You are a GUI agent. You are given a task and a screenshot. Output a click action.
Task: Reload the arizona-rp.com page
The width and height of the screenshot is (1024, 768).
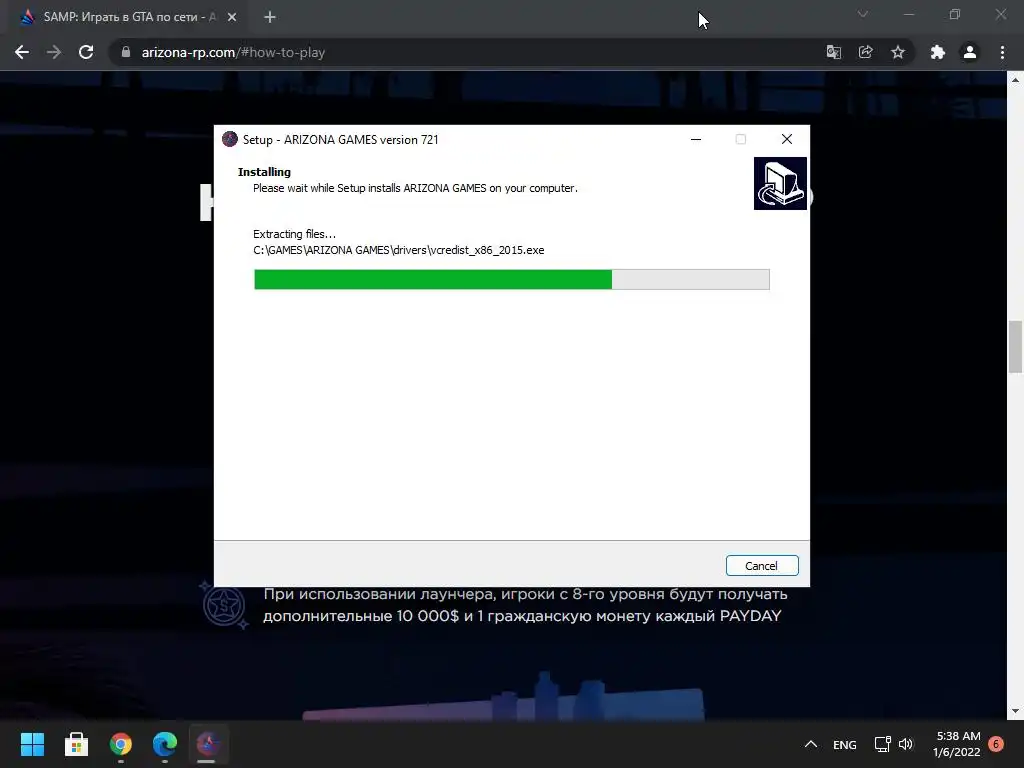point(86,52)
